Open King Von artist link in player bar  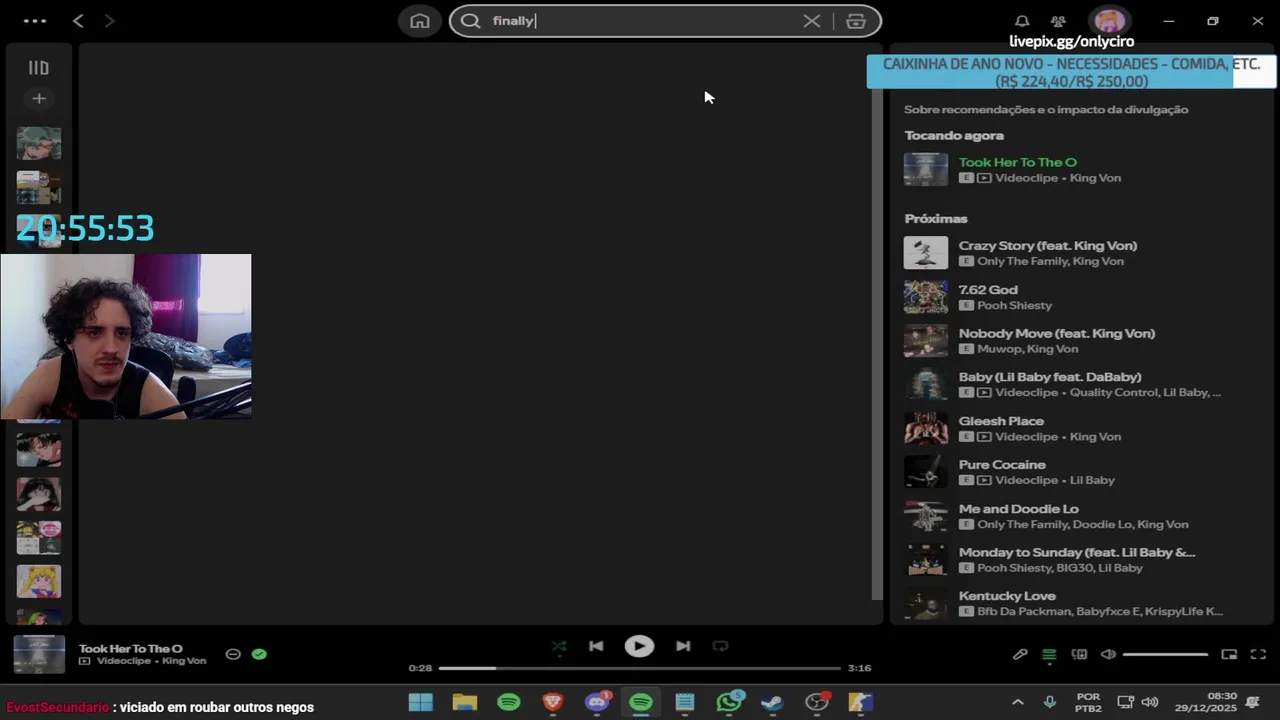tap(184, 661)
